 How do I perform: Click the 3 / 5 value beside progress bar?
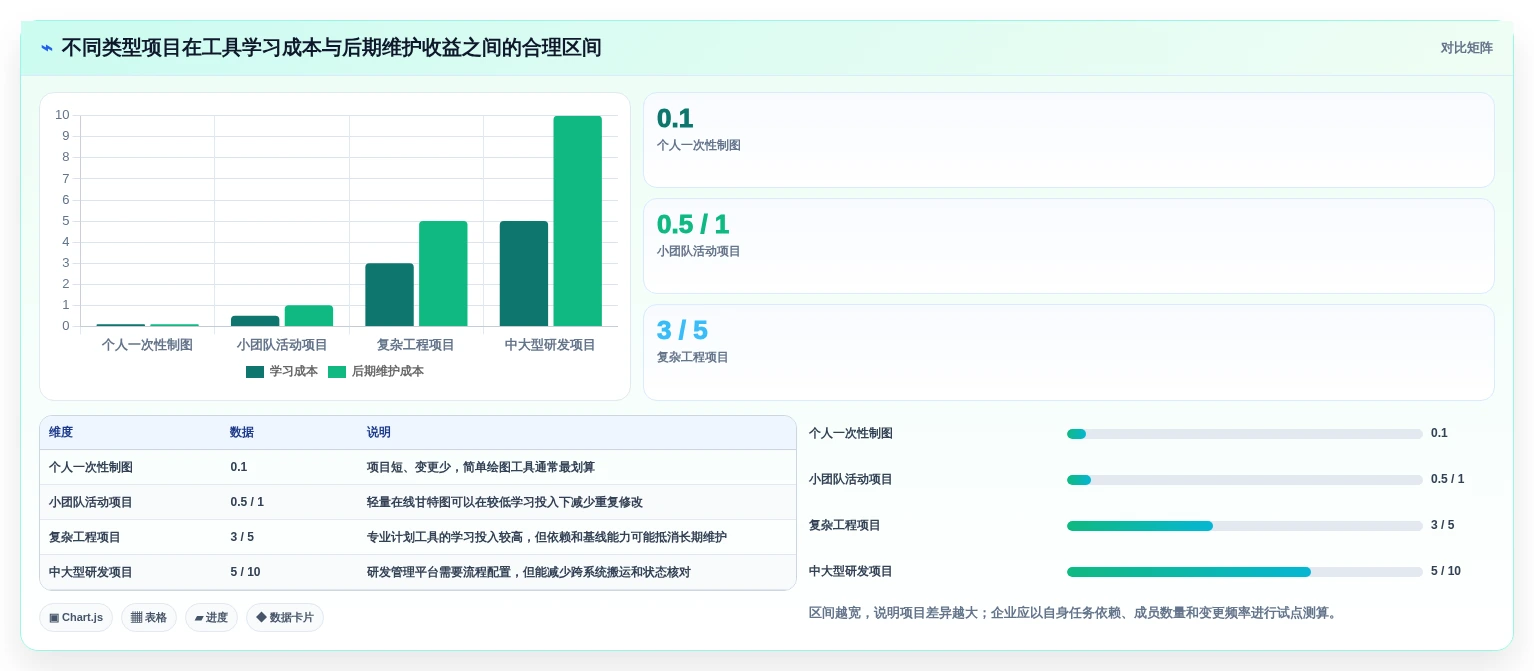point(1443,525)
